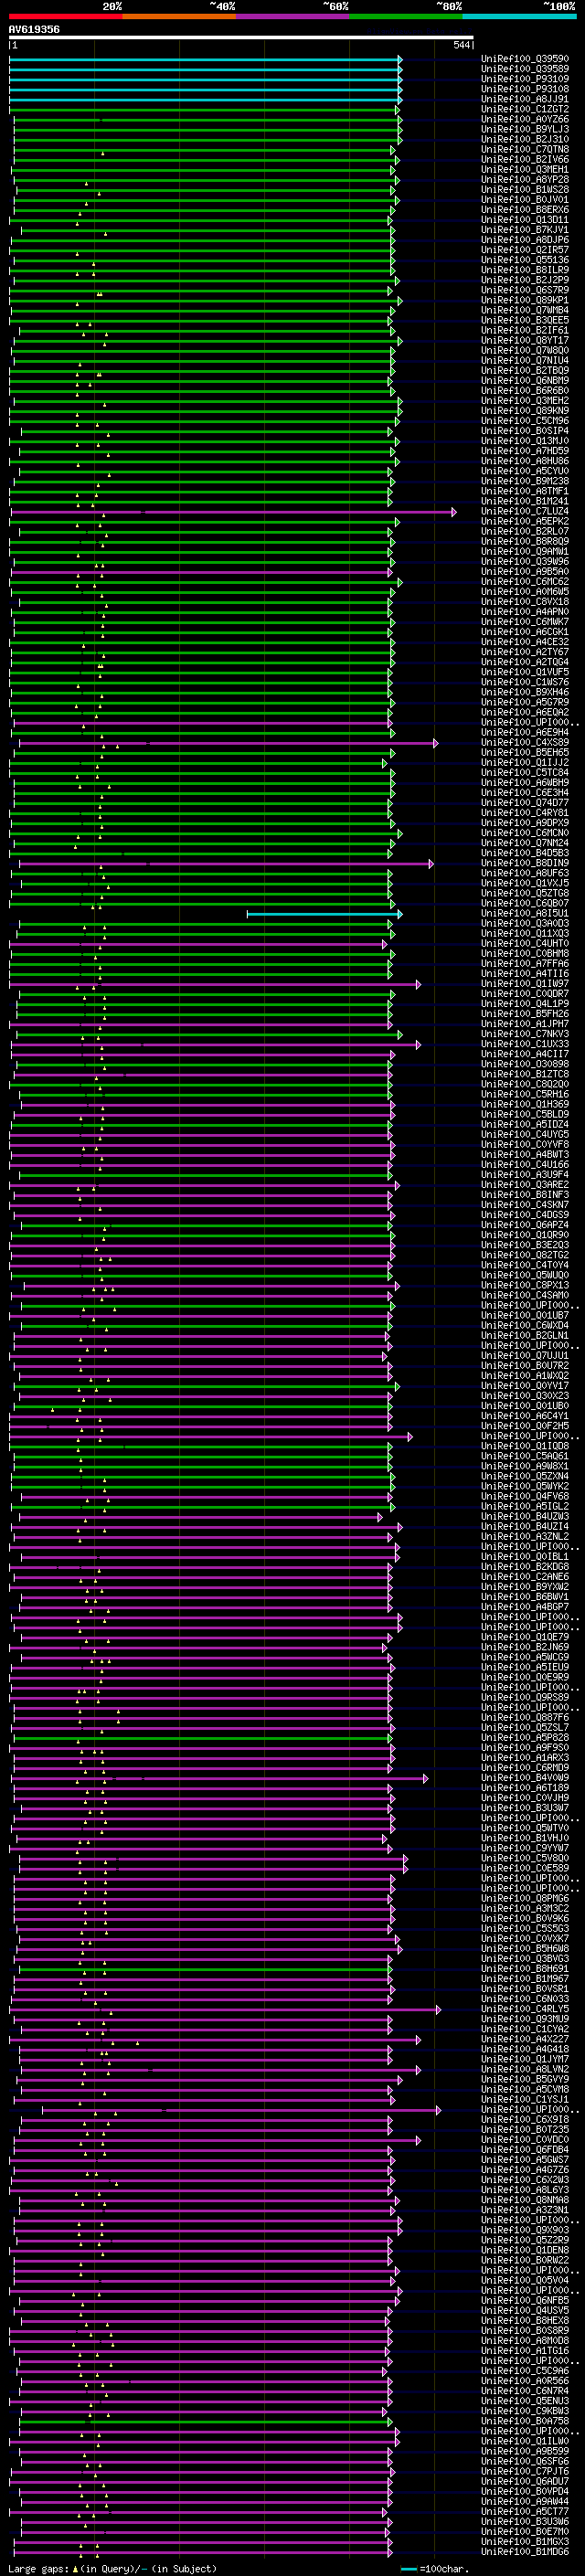Select the label UniRef100_B2J2P9
Image resolution: width=585 pixels, height=2576 pixels.
pyautogui.click(x=525, y=280)
